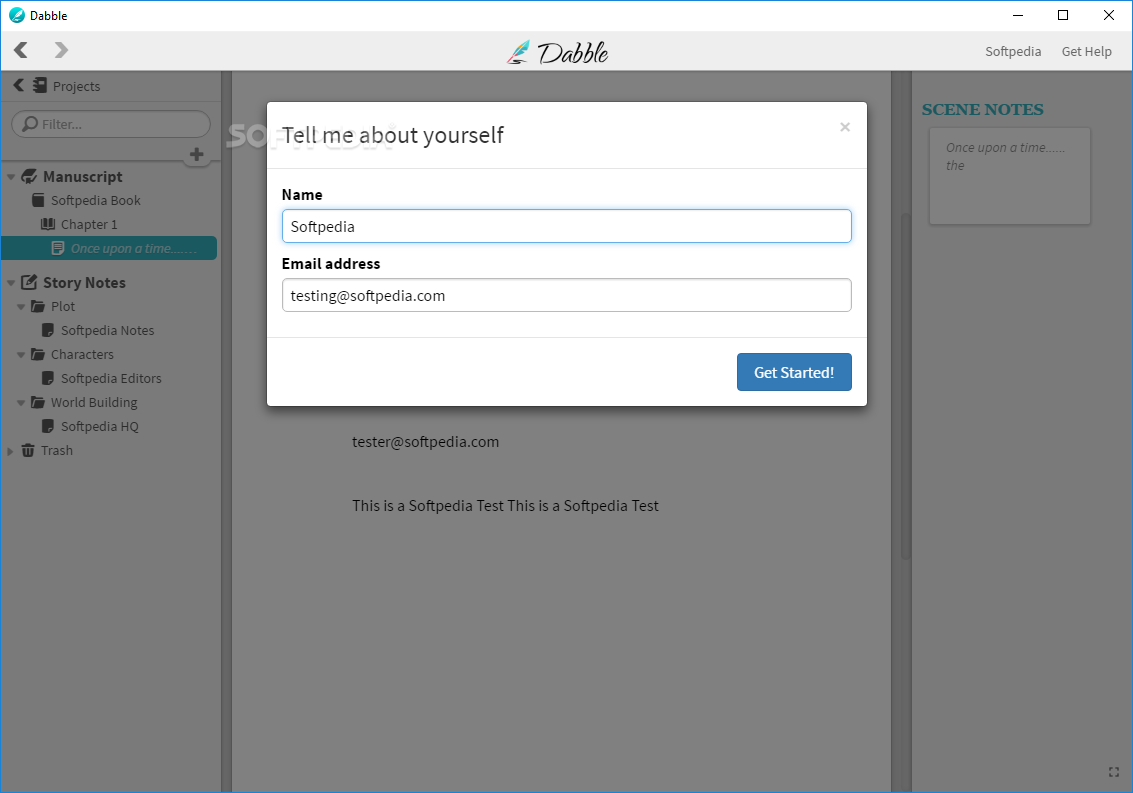The height and width of the screenshot is (793, 1133).
Task: Click the editor vertical scrollbar
Action: (905, 387)
